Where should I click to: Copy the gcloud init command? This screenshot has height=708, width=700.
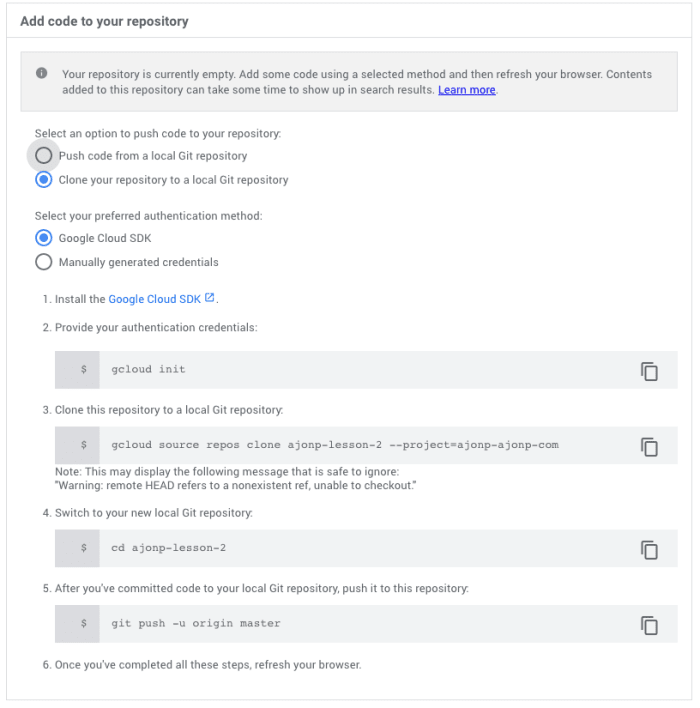[x=649, y=371]
